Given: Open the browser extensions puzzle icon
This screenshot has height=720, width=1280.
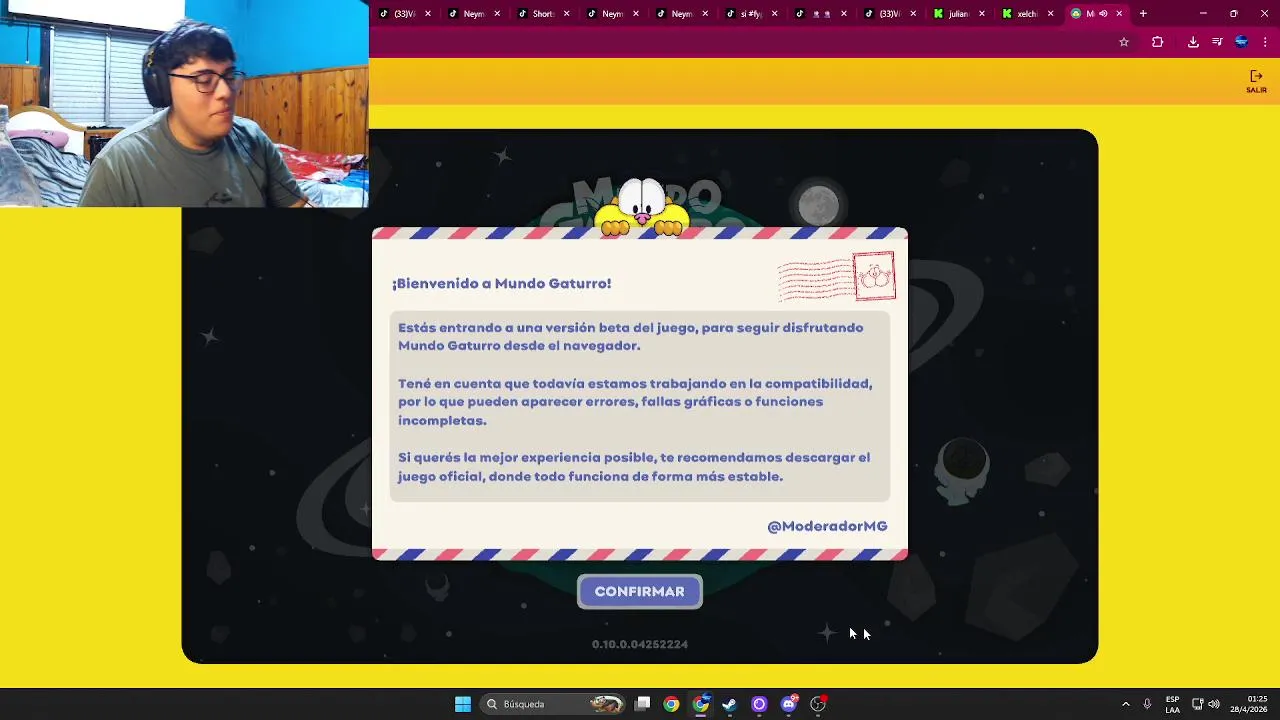Looking at the screenshot, I should pyautogui.click(x=1157, y=42).
